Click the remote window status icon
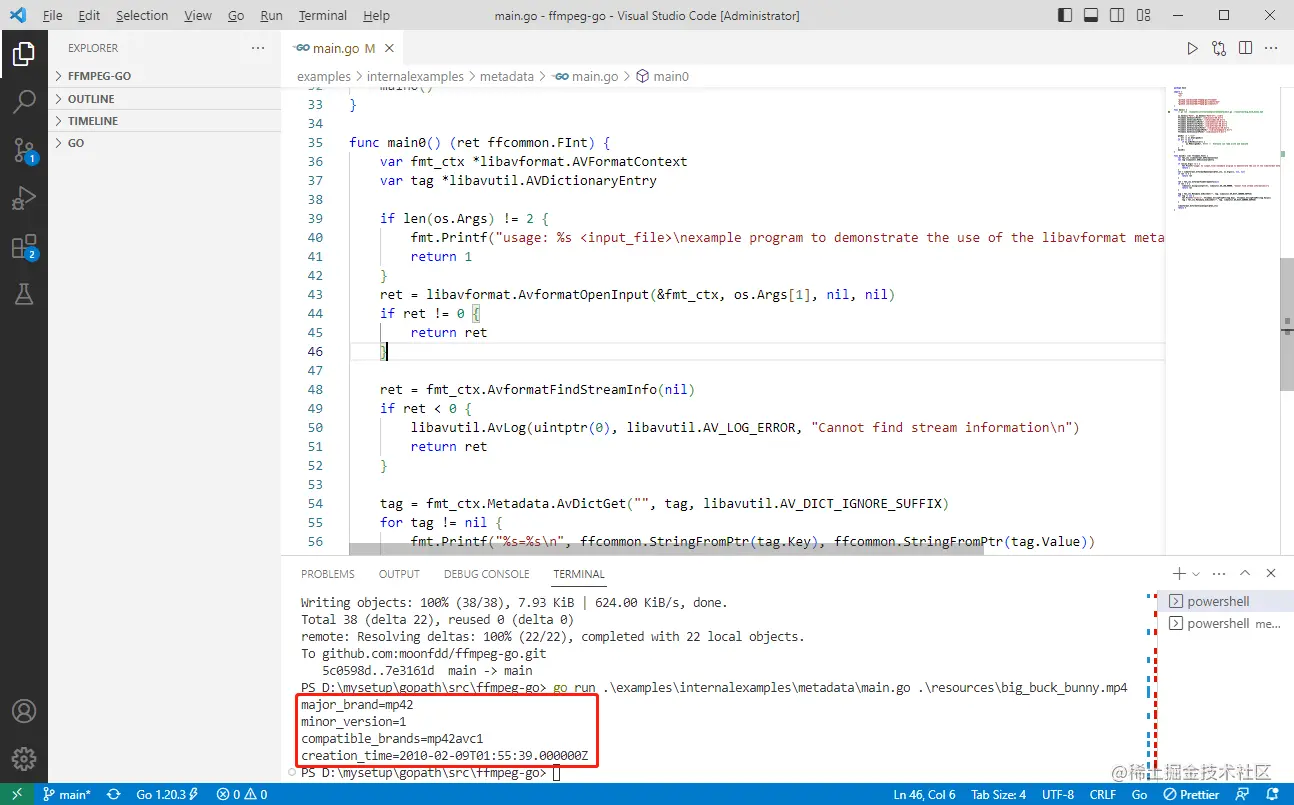Screen dimensions: 1294x805 16,794
